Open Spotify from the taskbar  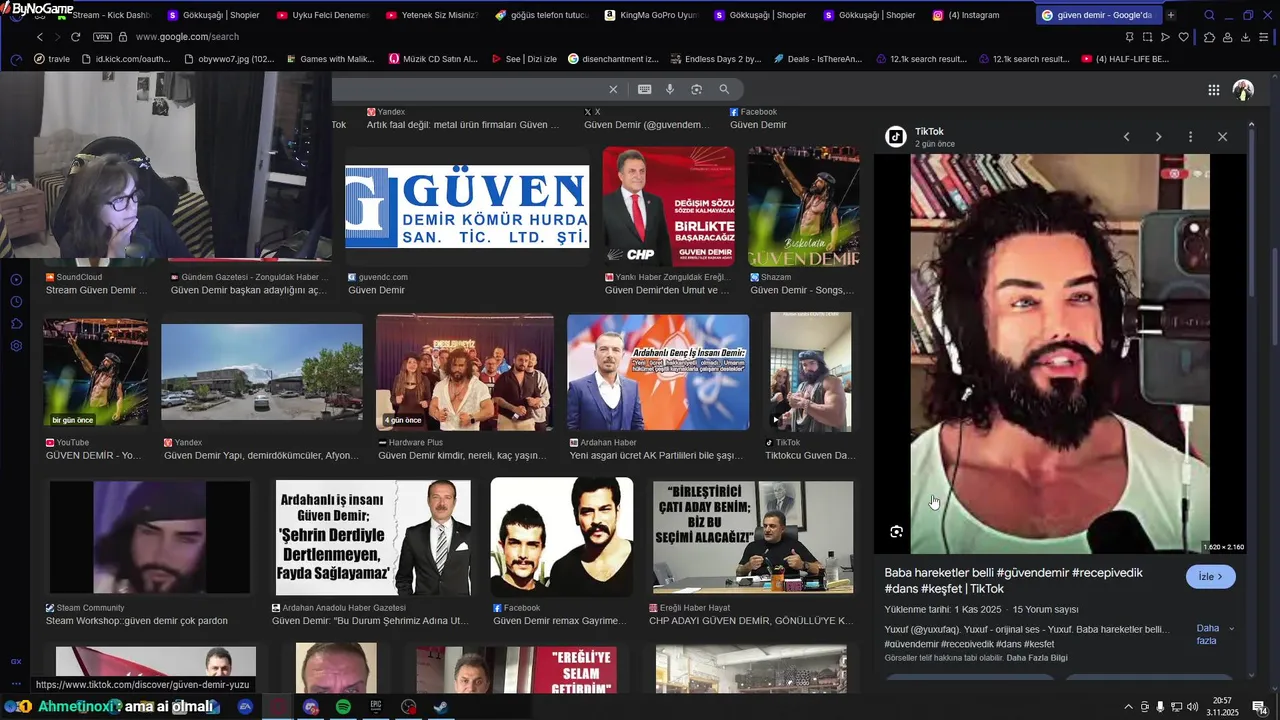pos(343,707)
